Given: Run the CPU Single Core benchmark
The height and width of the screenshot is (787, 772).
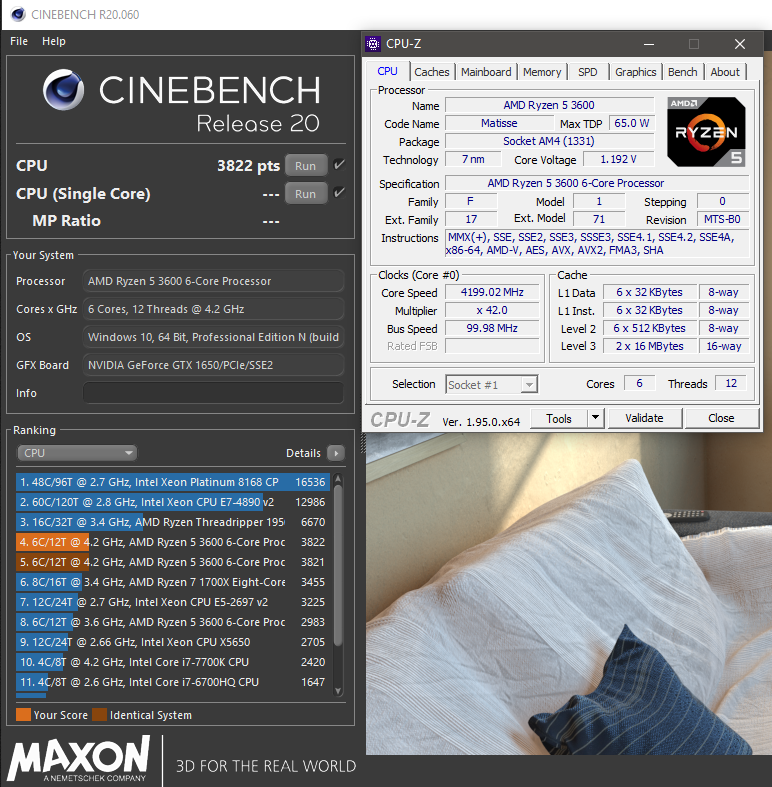Looking at the screenshot, I should [306, 194].
